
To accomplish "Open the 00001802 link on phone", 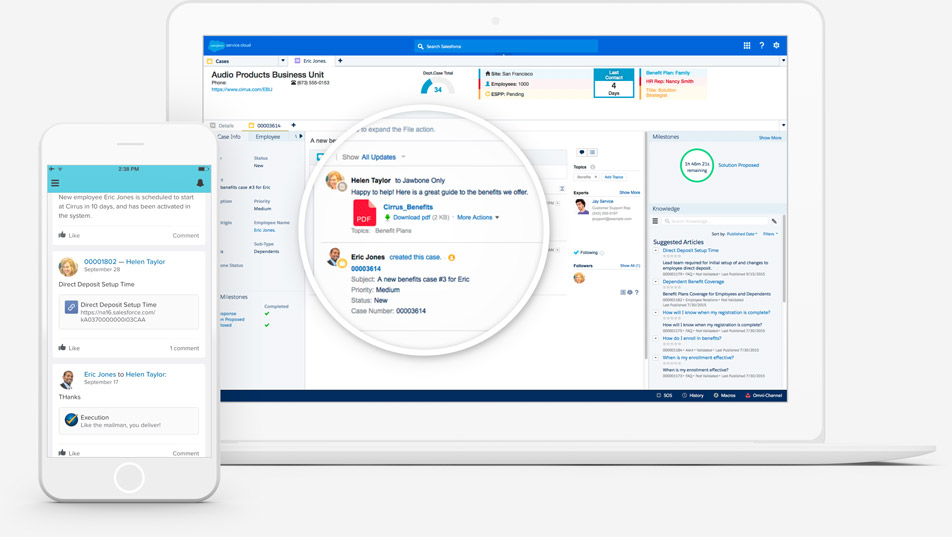I will tap(100, 262).
